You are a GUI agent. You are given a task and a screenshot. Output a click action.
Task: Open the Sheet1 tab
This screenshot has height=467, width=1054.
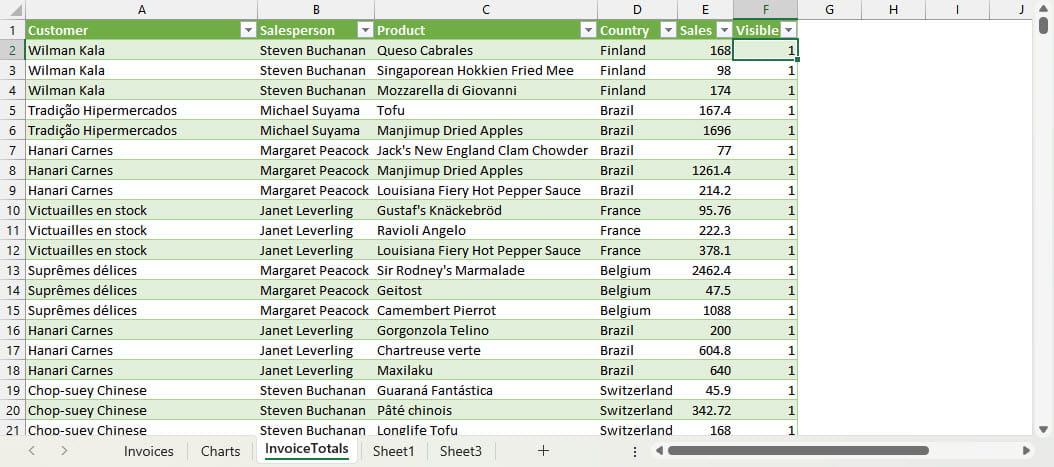pyautogui.click(x=393, y=451)
